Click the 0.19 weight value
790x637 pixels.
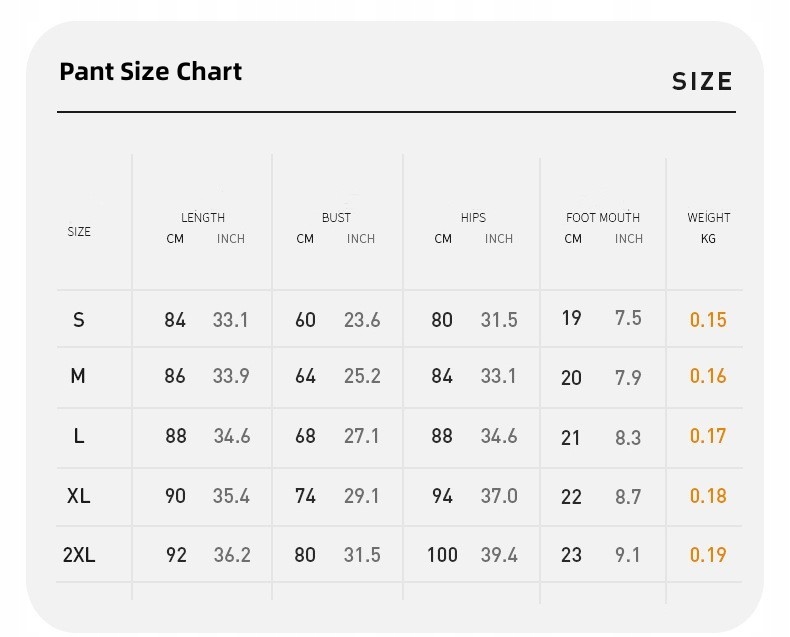point(708,555)
